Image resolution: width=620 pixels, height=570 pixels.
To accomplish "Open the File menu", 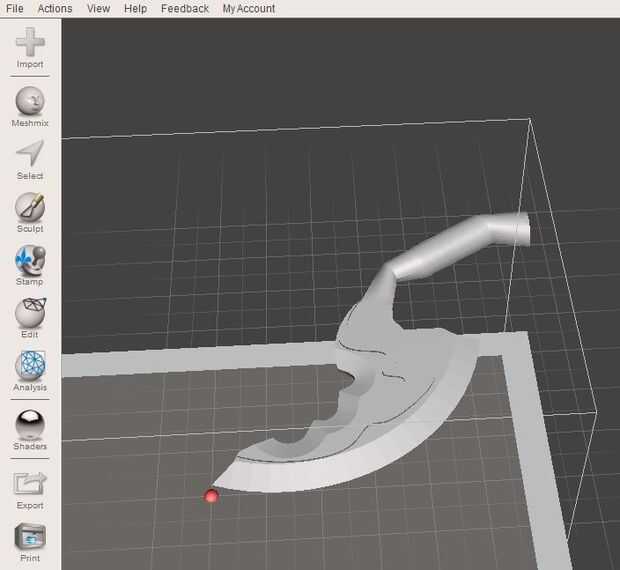I will (x=15, y=8).
